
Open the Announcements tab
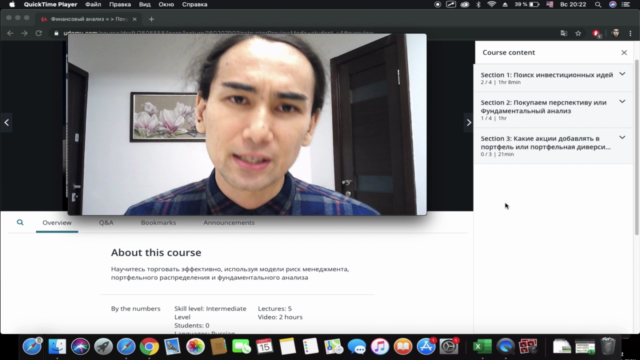[x=229, y=222]
